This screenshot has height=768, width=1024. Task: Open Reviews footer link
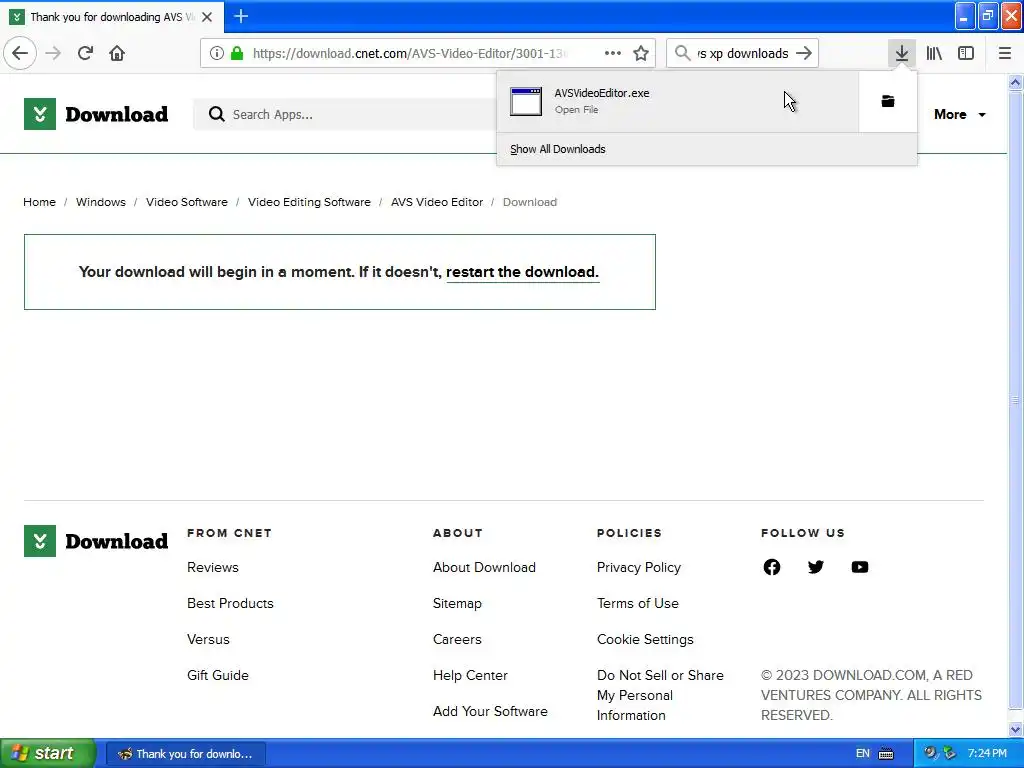(213, 568)
